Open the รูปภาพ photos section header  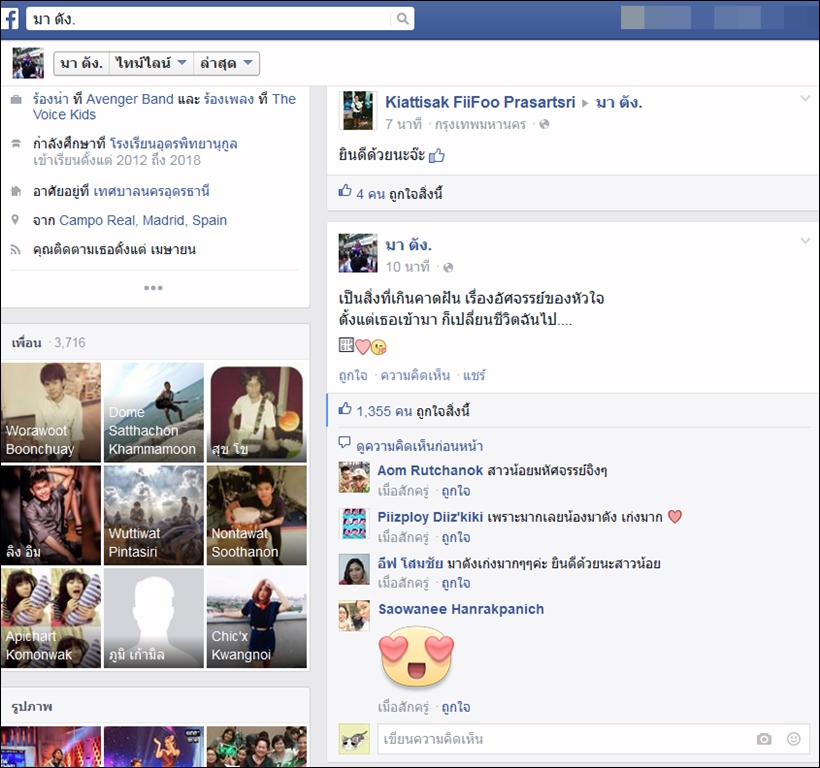(x=32, y=707)
